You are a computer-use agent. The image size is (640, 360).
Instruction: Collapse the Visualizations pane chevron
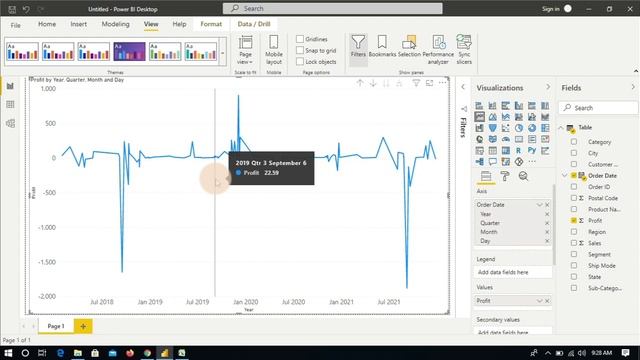coord(548,87)
